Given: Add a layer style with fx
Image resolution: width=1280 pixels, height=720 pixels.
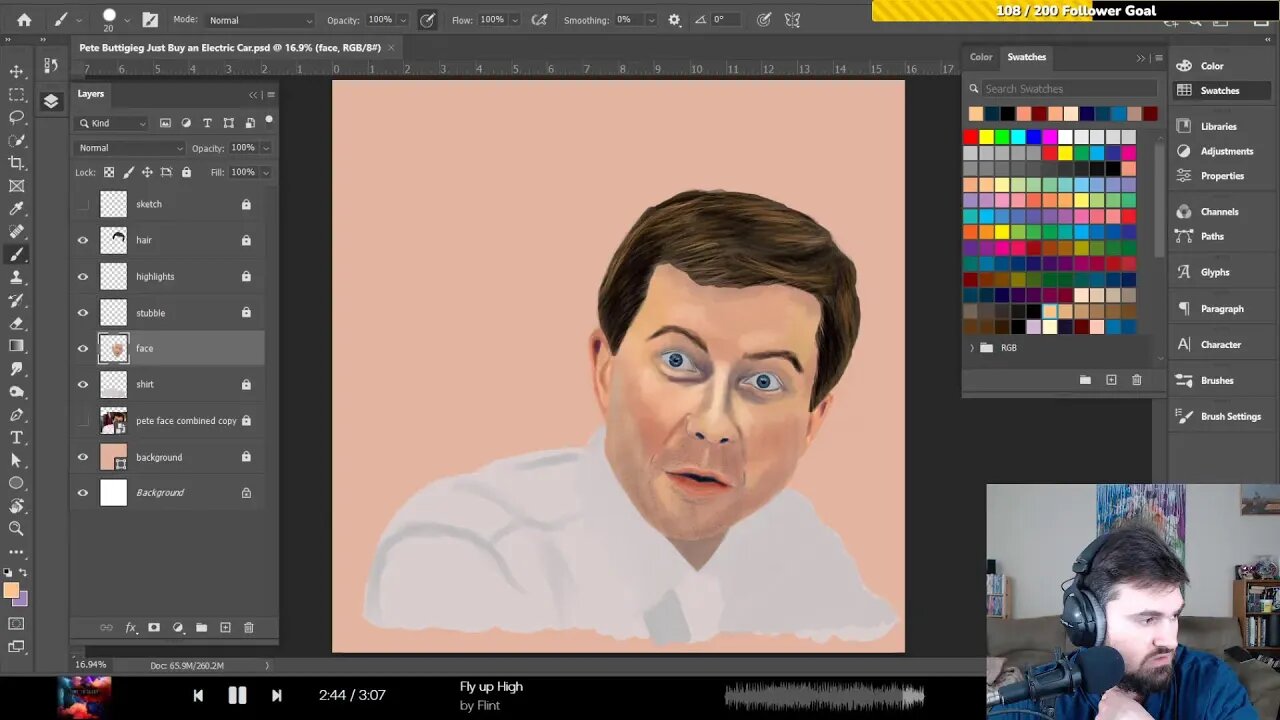Looking at the screenshot, I should 130,628.
